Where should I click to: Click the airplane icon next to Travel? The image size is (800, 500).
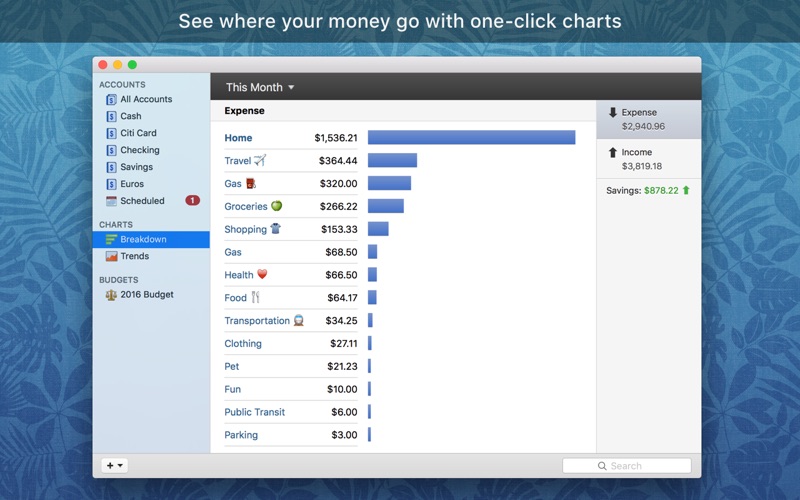tap(260, 160)
